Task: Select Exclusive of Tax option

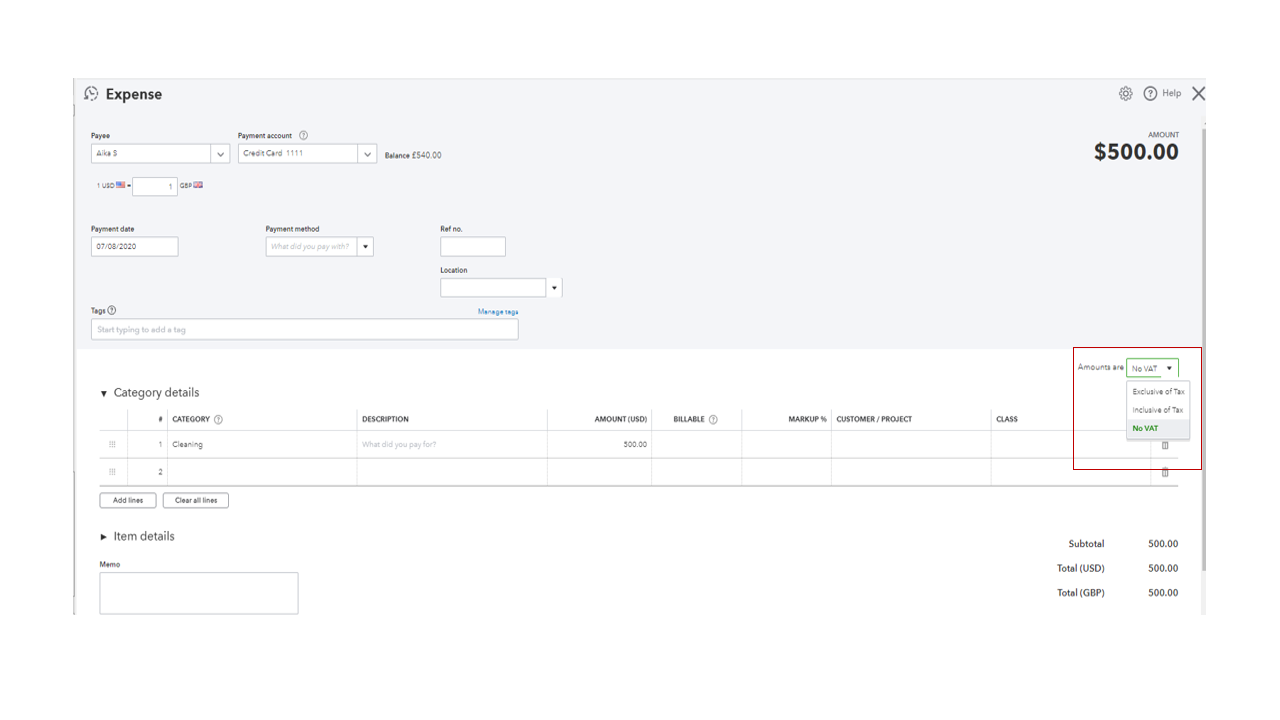Action: [1157, 392]
